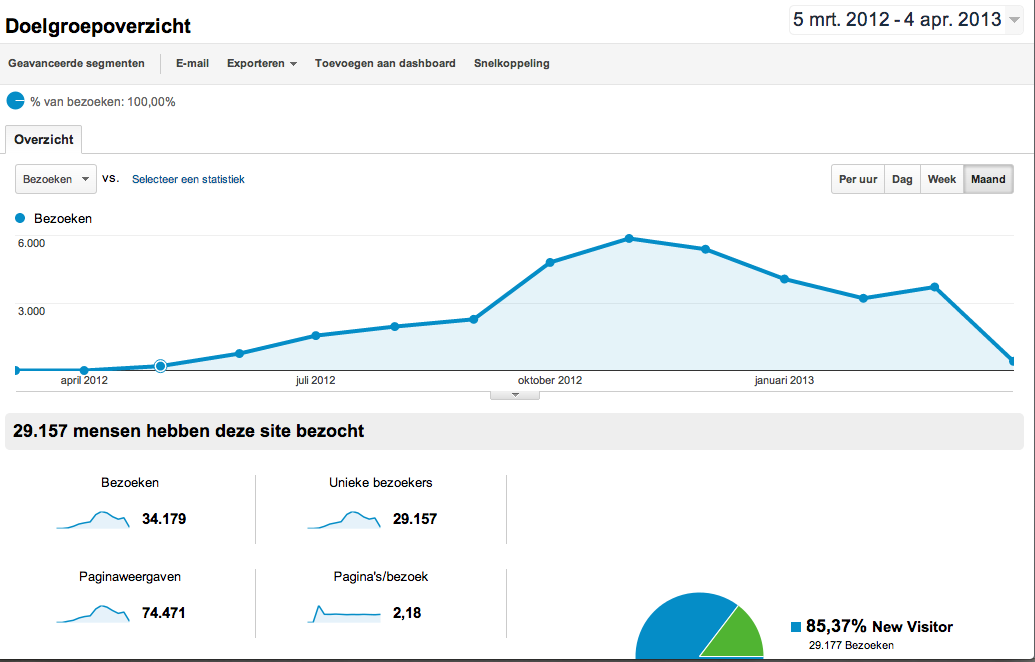Open the Bezoeken metric dropdown
Screen dimensions: 1035x662
(56, 179)
